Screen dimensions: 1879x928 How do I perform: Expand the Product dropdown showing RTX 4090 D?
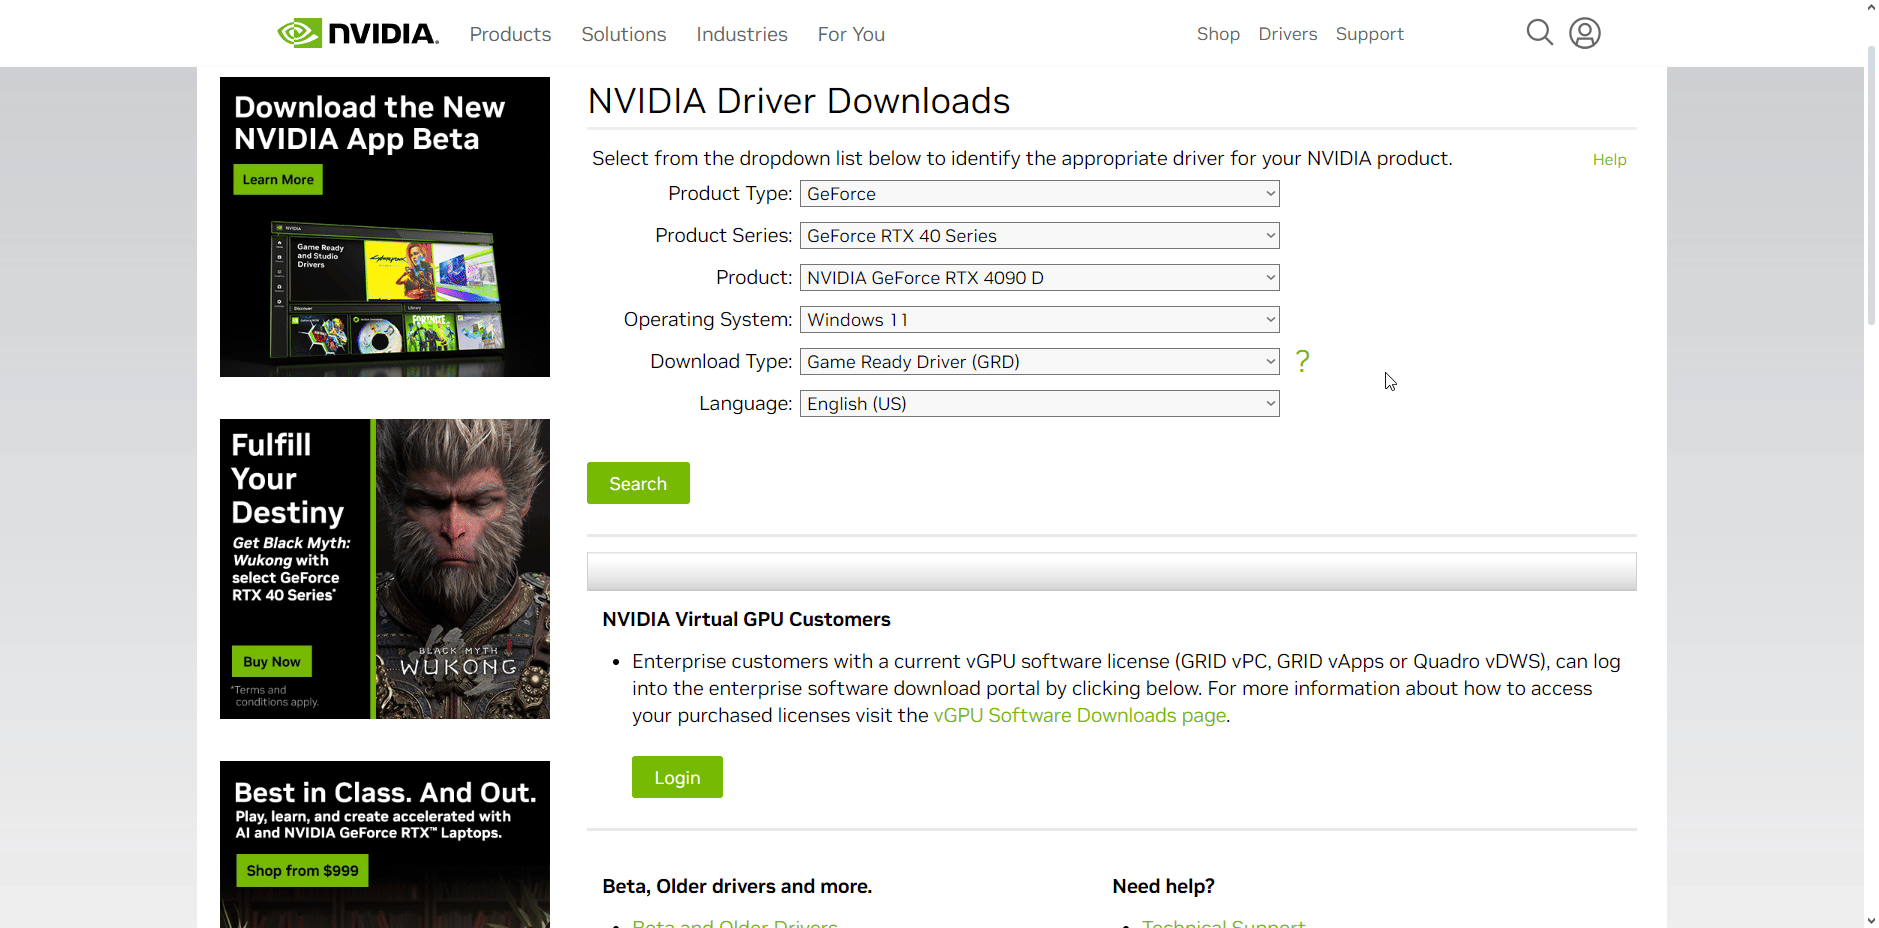click(1039, 278)
